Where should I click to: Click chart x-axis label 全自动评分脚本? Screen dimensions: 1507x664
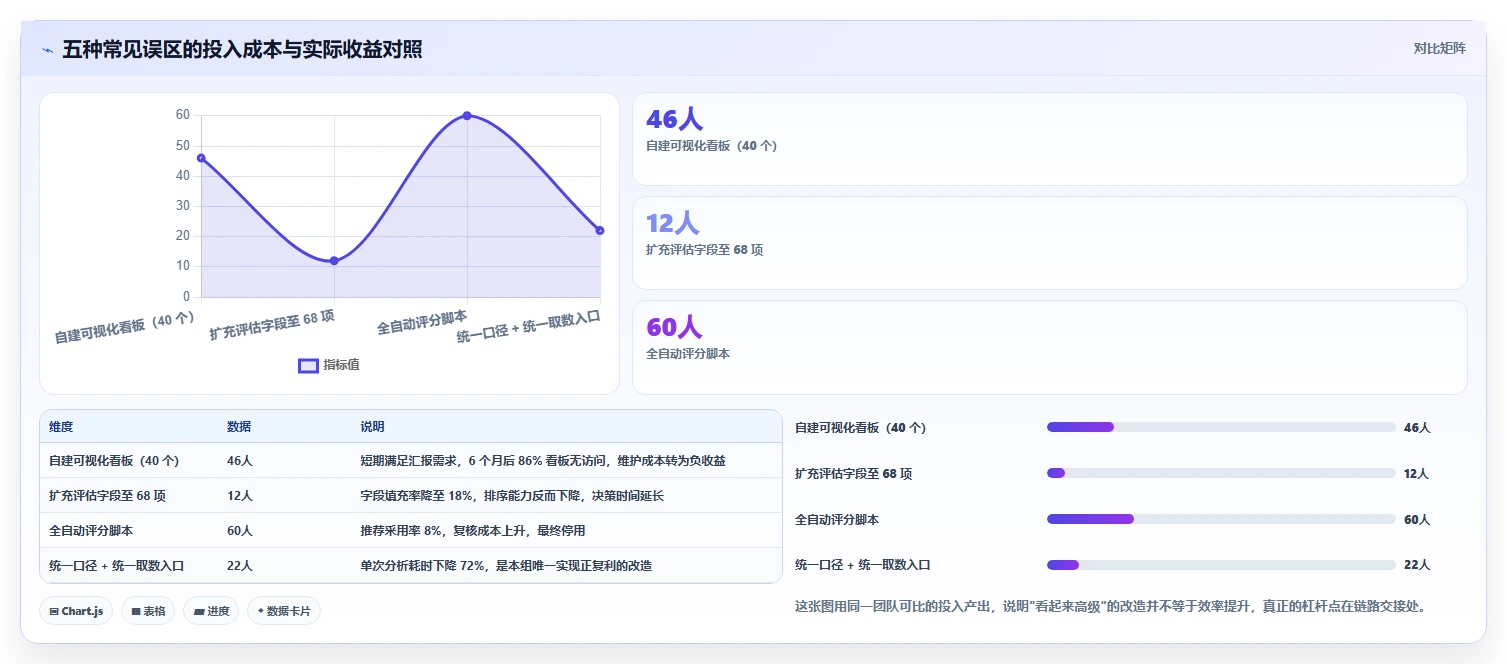coord(422,322)
